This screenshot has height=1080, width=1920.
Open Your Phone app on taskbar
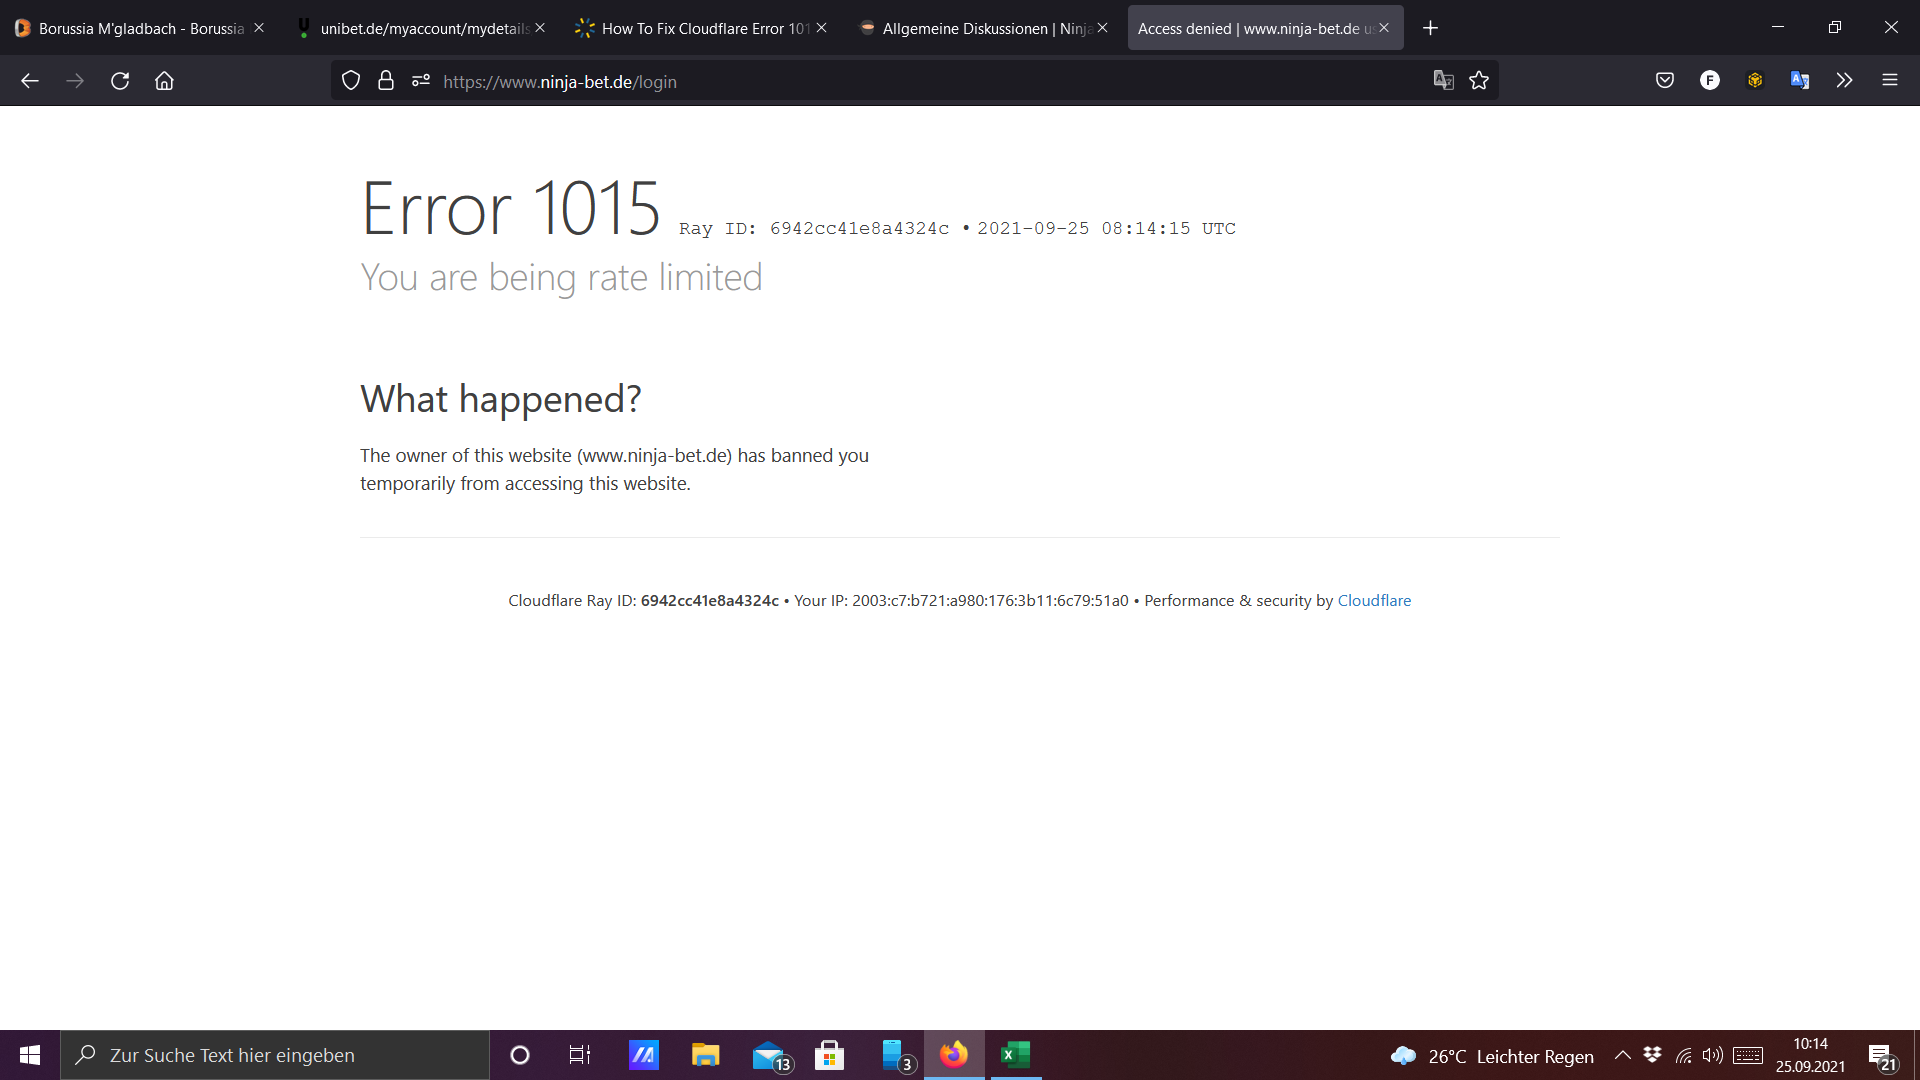click(896, 1055)
